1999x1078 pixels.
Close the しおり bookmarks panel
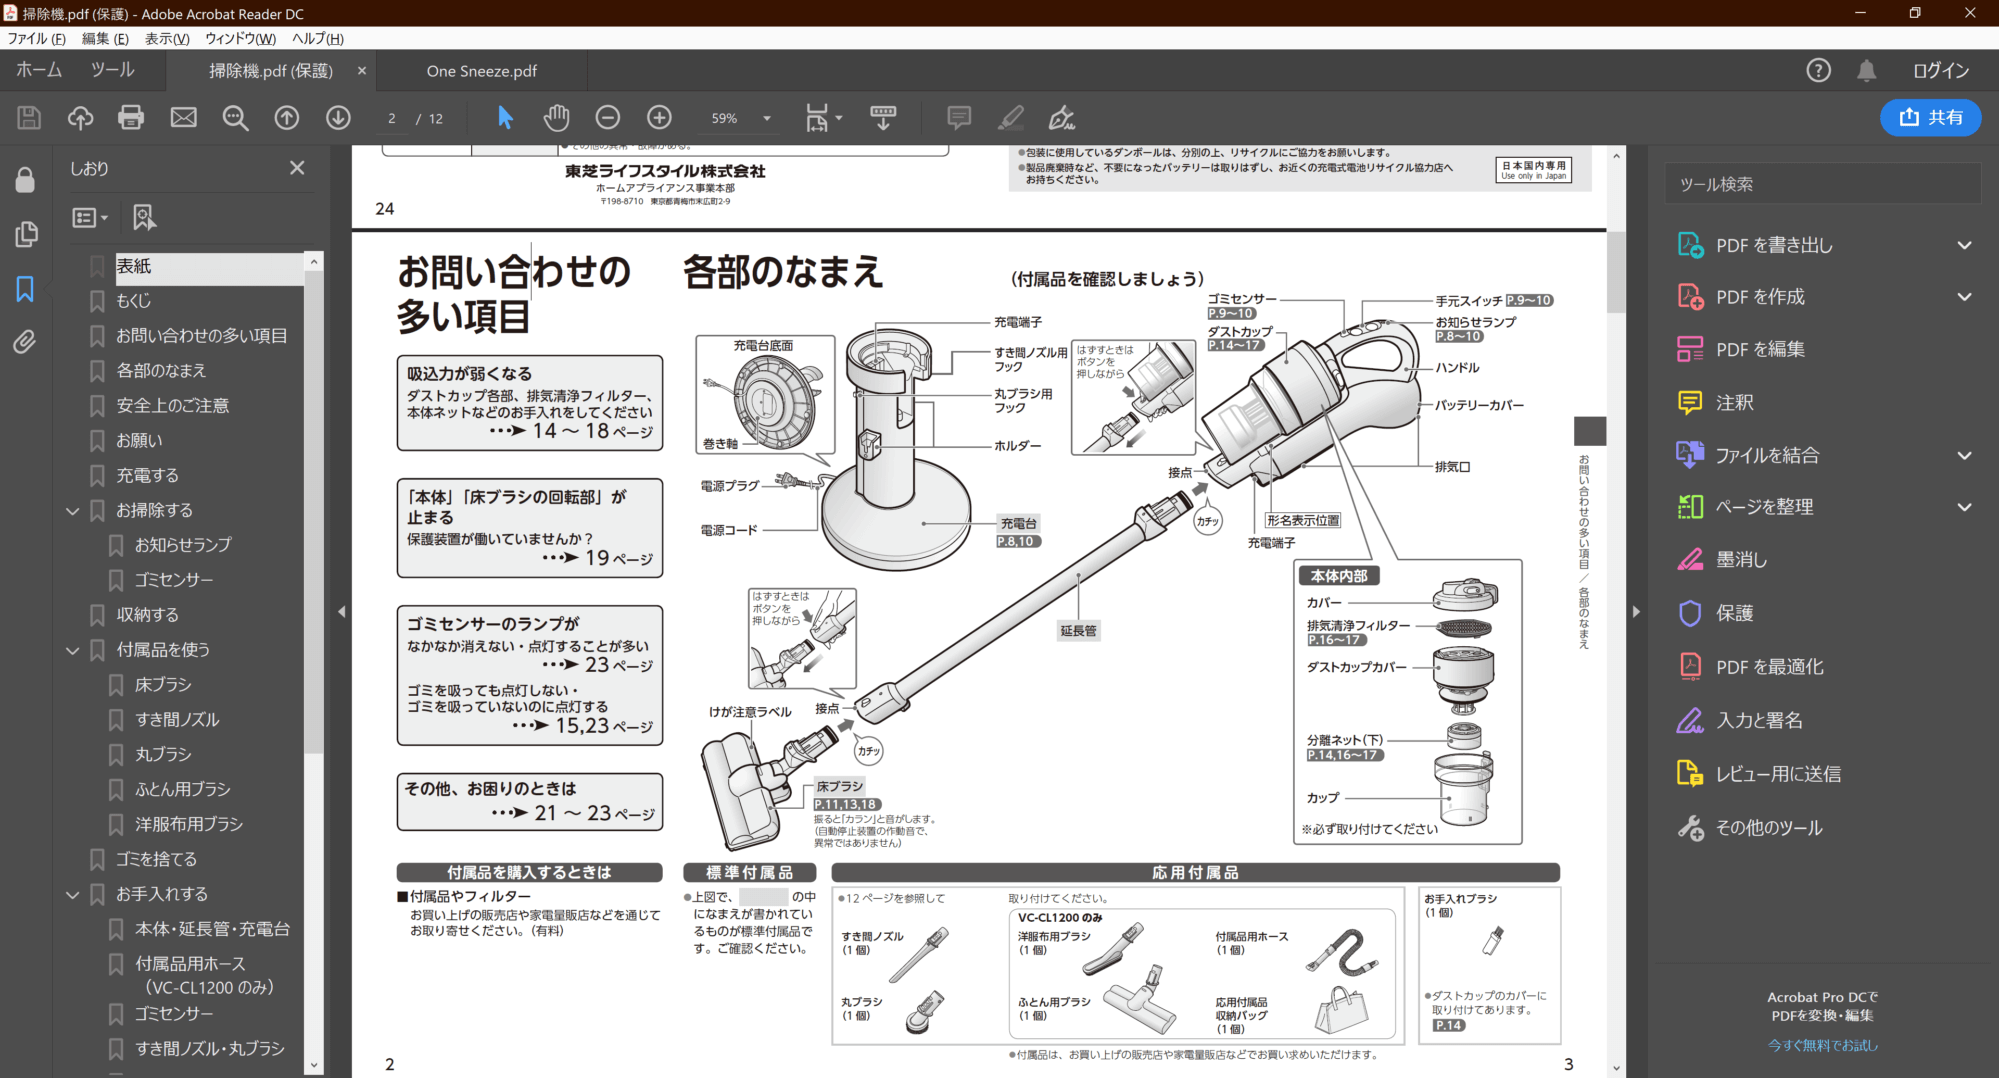(297, 168)
